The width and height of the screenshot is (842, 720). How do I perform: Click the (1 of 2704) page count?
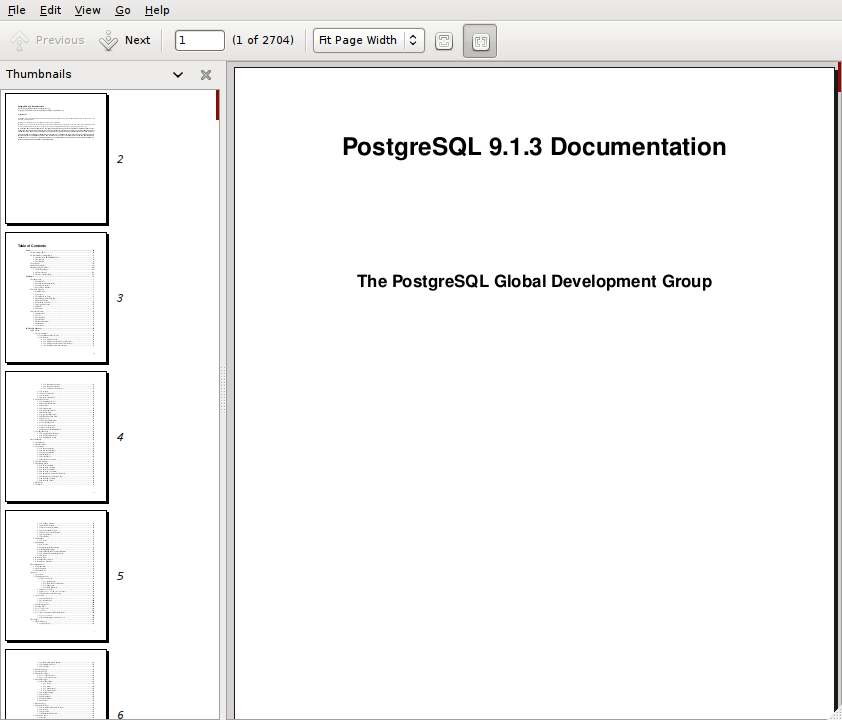point(263,40)
